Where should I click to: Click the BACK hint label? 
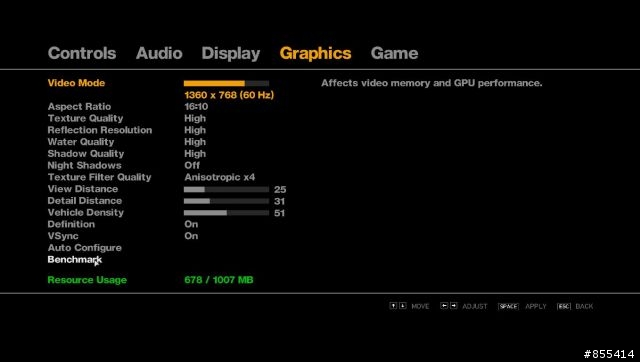(584, 306)
